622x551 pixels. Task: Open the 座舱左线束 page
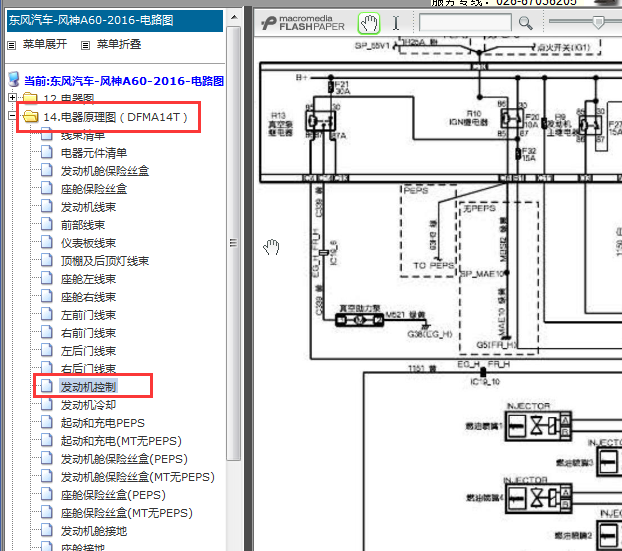[x=88, y=279]
